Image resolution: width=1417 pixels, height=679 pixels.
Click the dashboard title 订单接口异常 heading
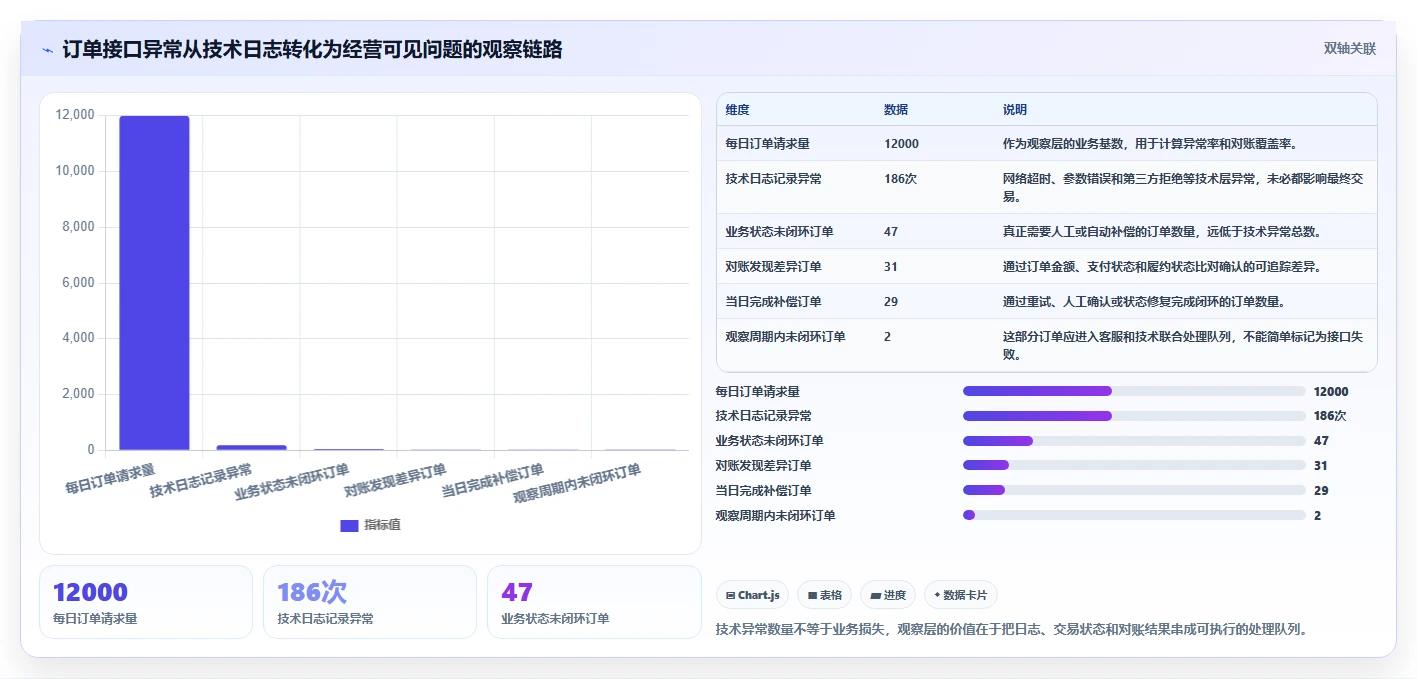coord(312,49)
